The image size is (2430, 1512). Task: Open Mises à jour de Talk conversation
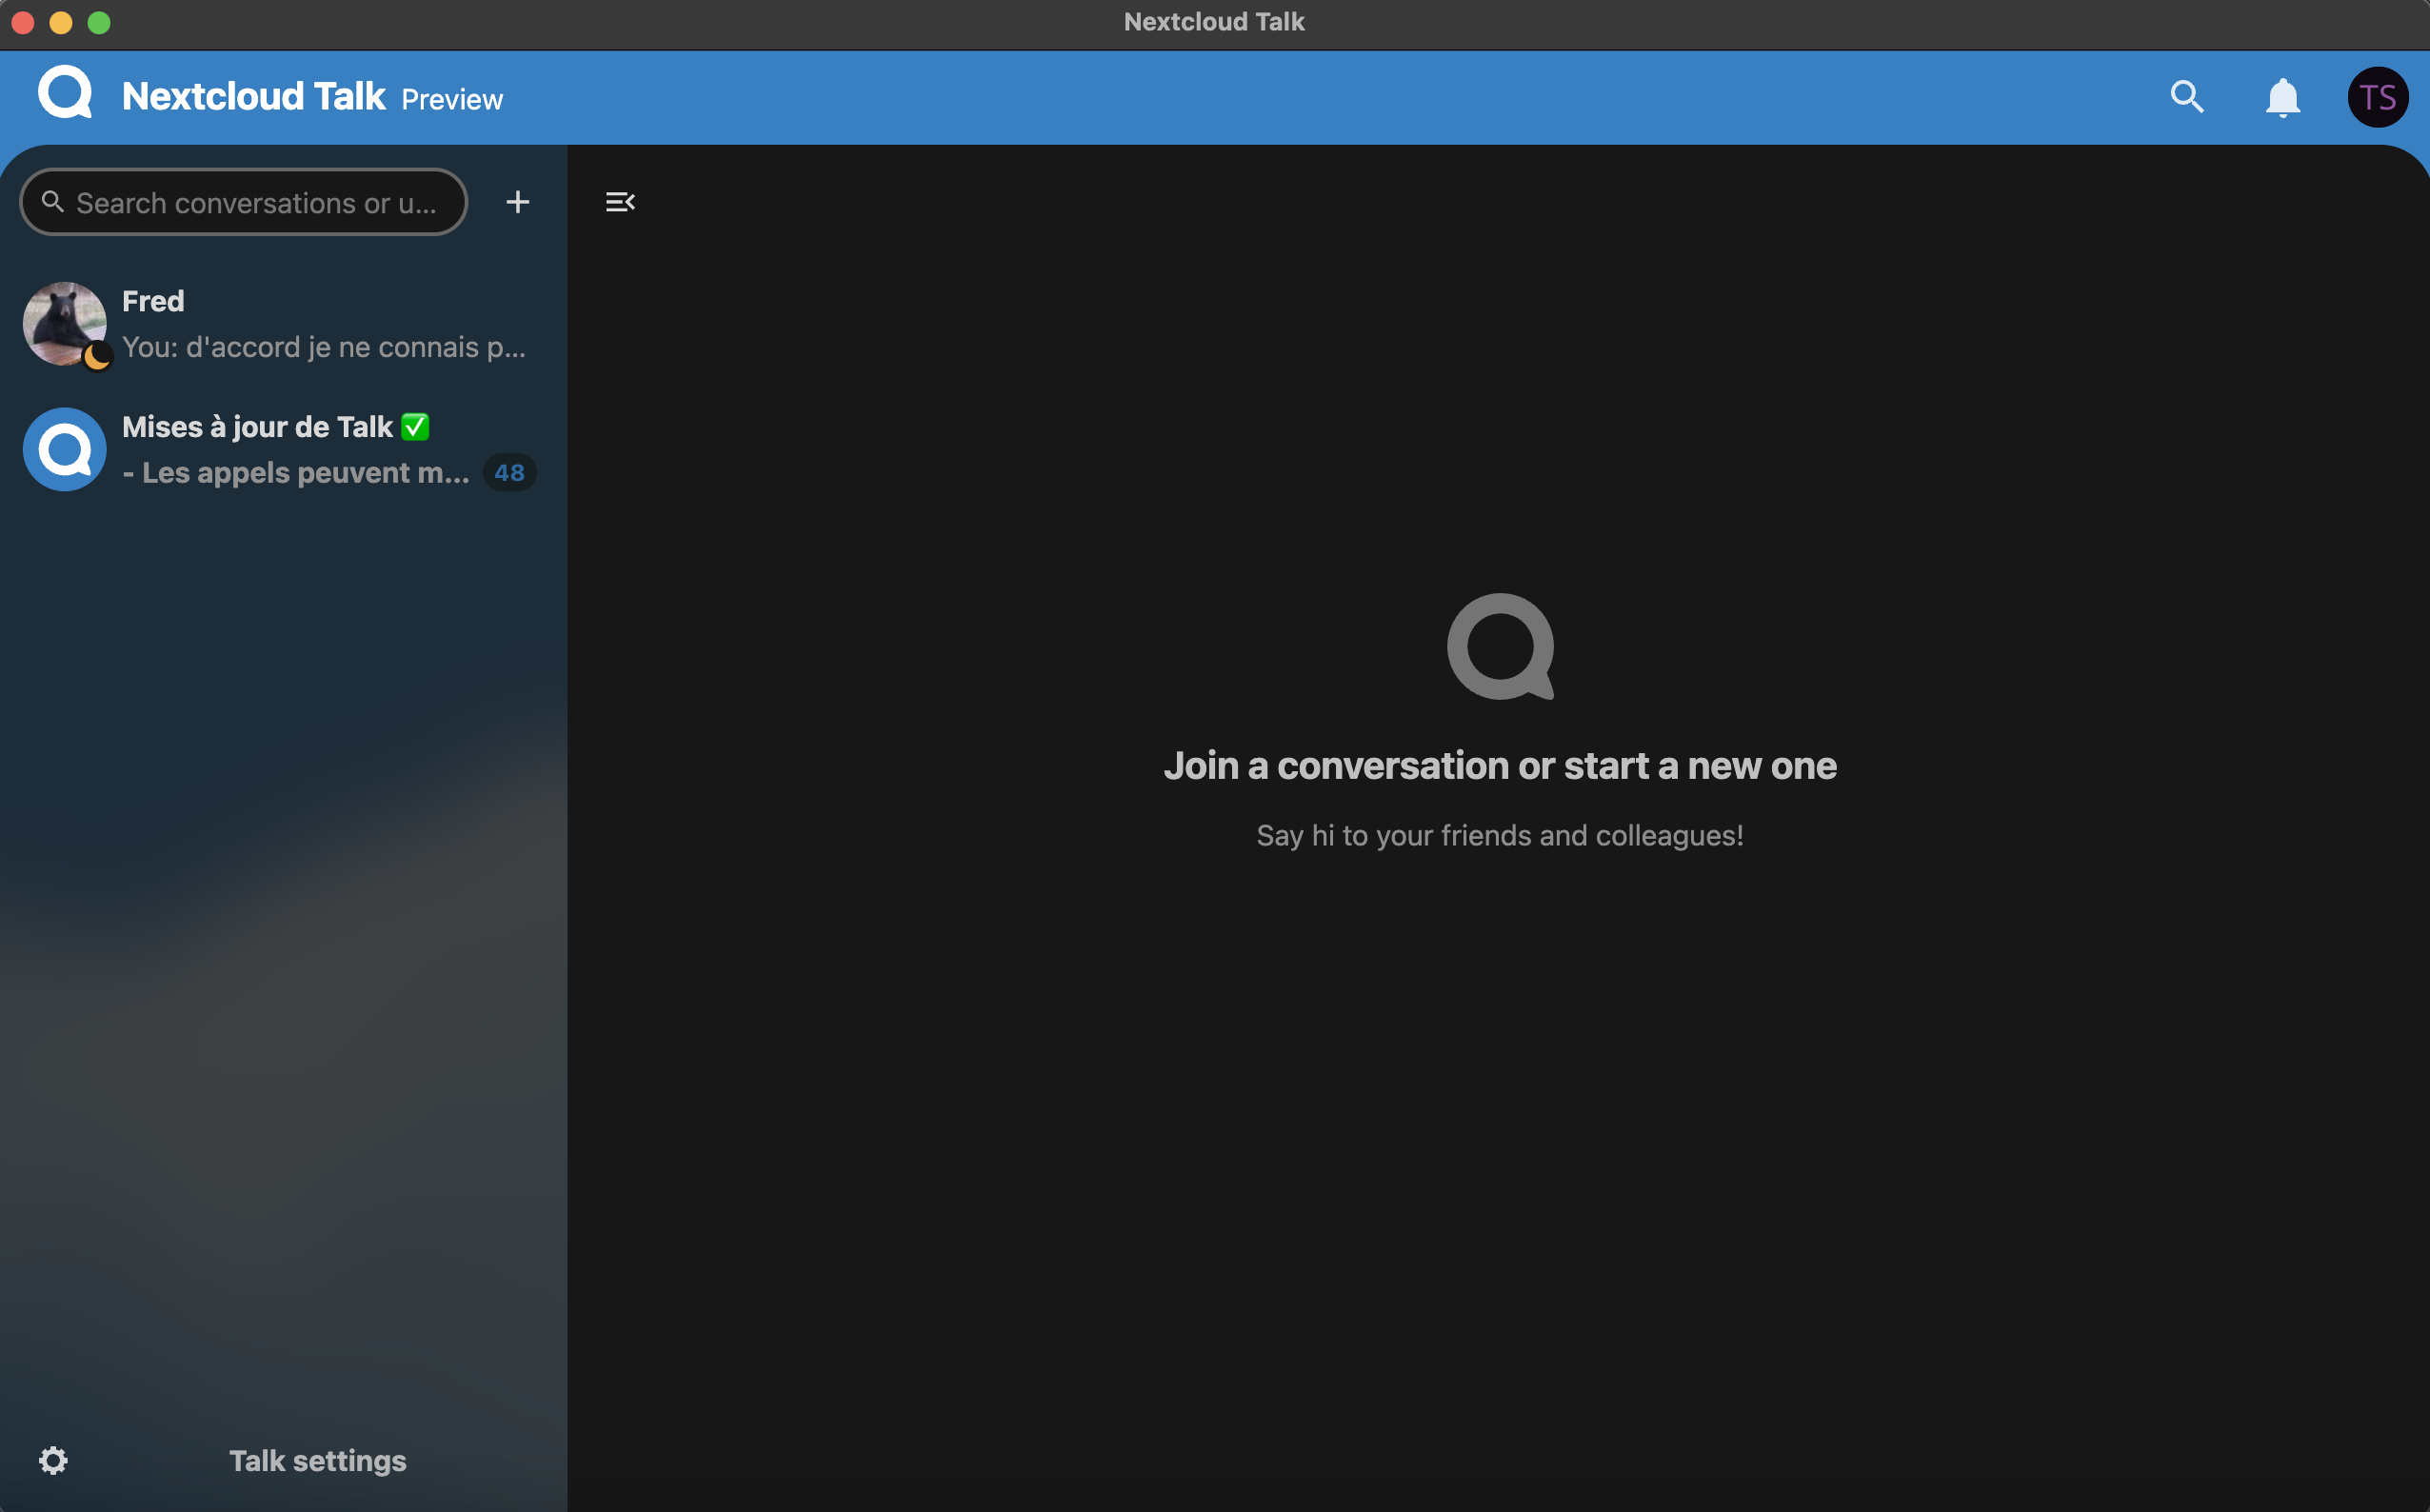click(x=257, y=427)
